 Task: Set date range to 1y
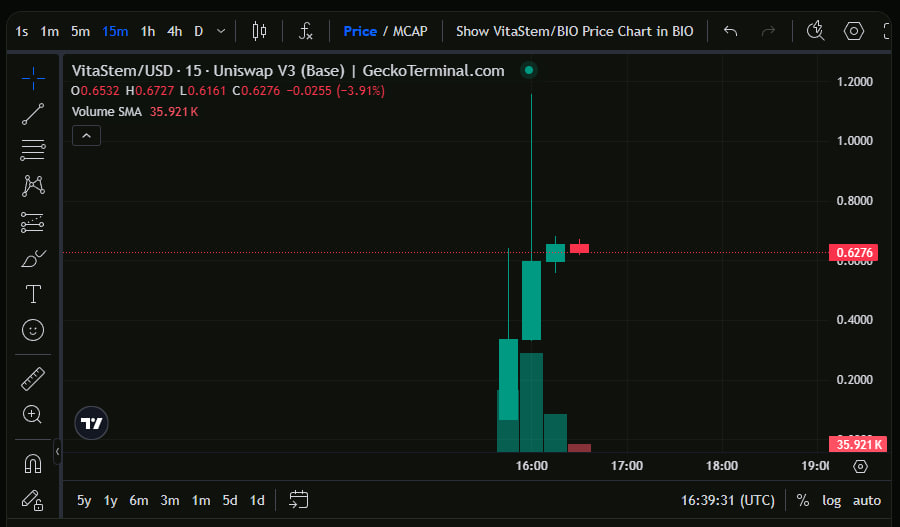110,500
